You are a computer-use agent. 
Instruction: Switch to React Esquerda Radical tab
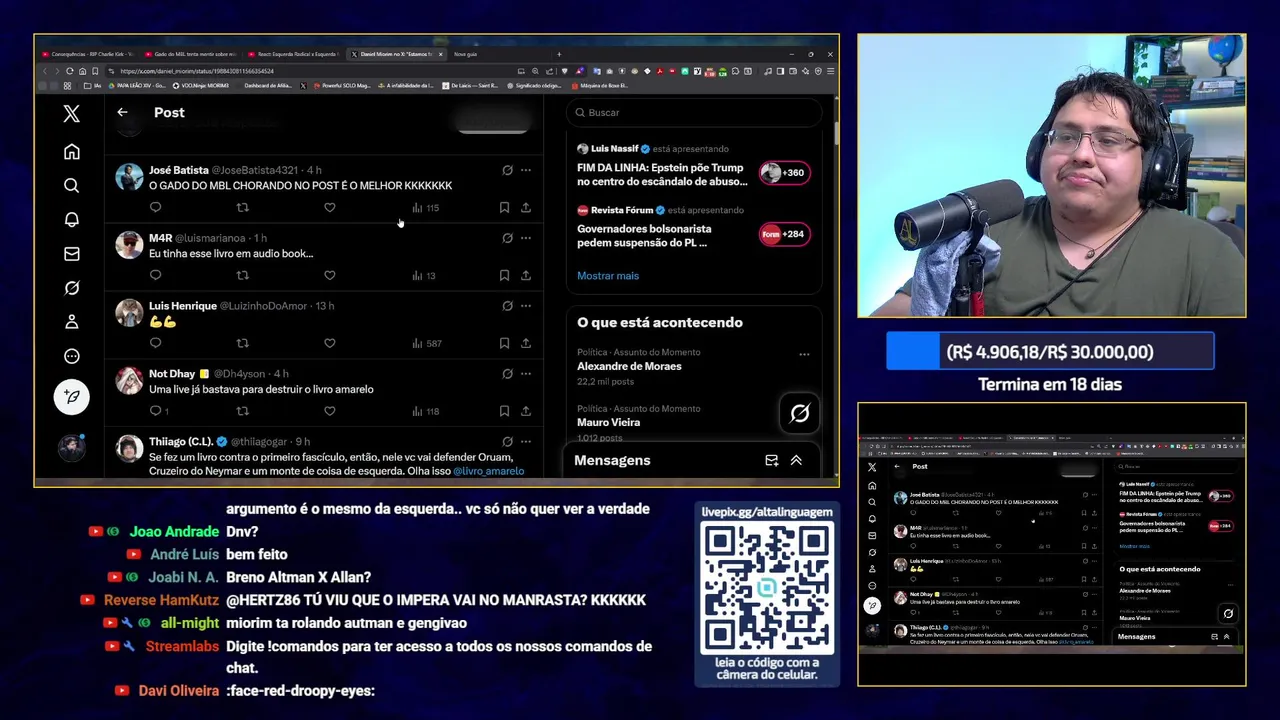(294, 54)
